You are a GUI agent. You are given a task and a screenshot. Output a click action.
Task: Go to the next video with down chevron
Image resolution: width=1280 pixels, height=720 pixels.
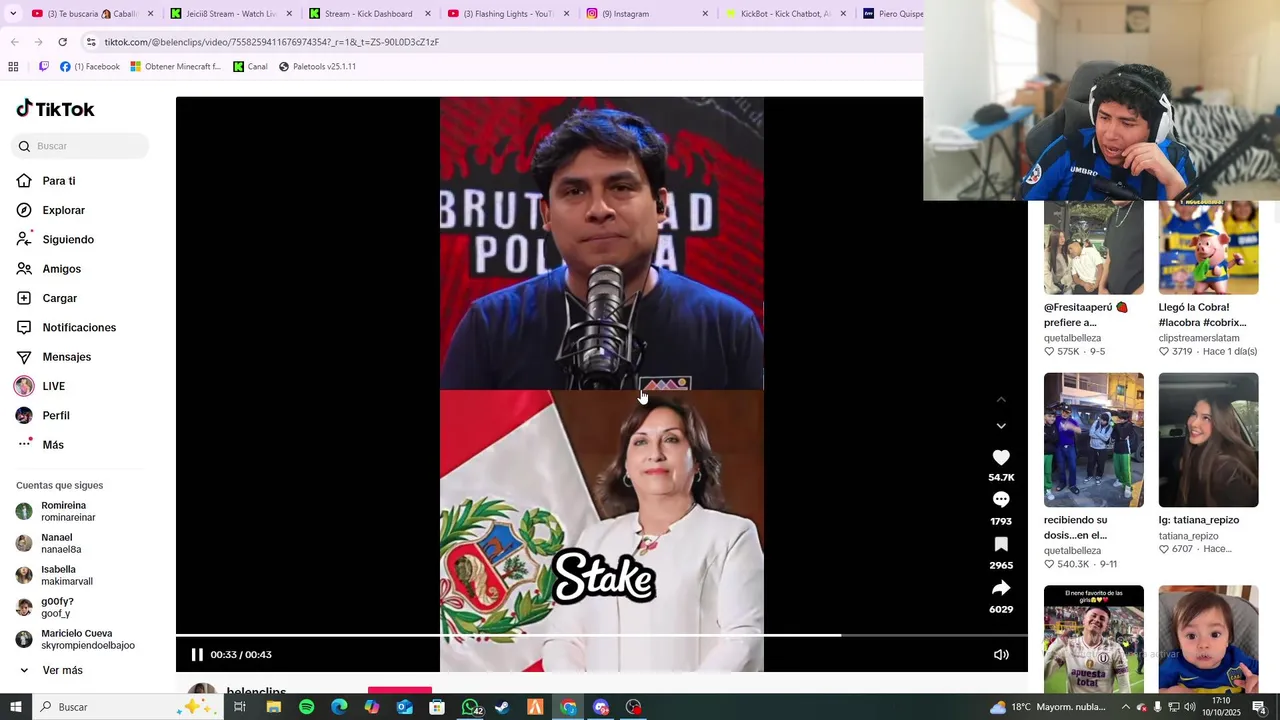pos(1001,426)
